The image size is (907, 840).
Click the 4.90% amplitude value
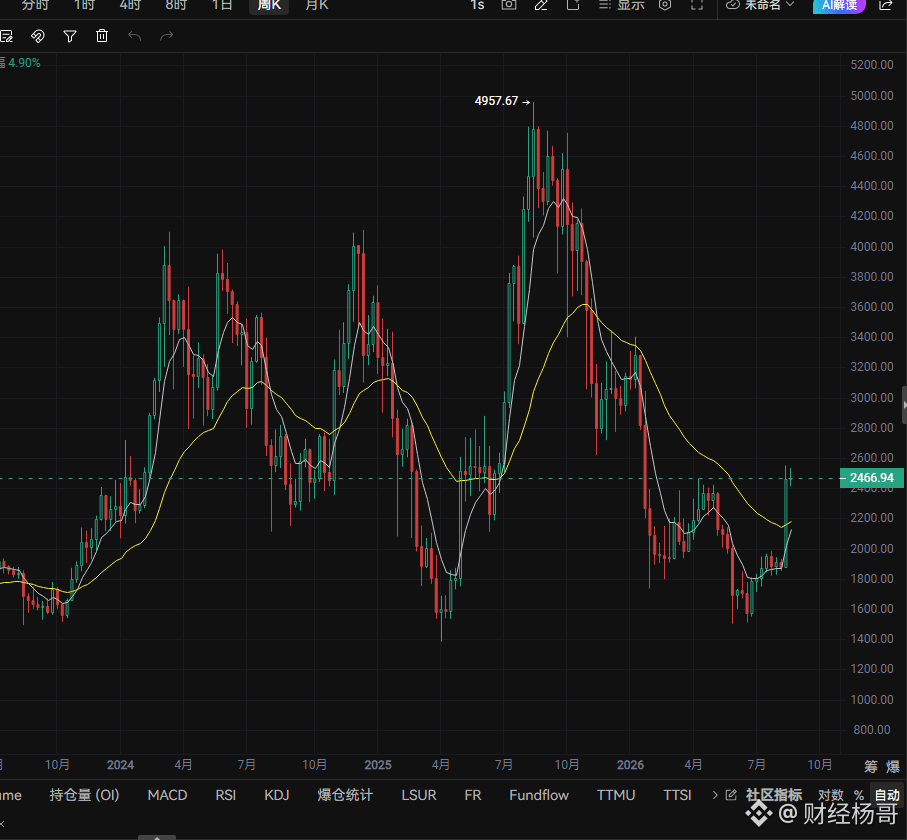tap(24, 63)
